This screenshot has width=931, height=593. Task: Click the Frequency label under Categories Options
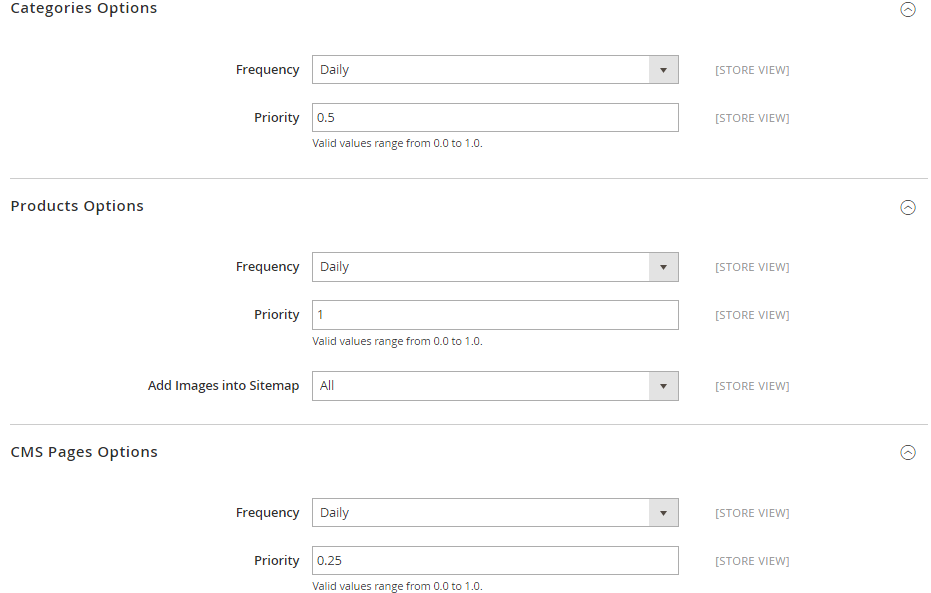pos(267,70)
